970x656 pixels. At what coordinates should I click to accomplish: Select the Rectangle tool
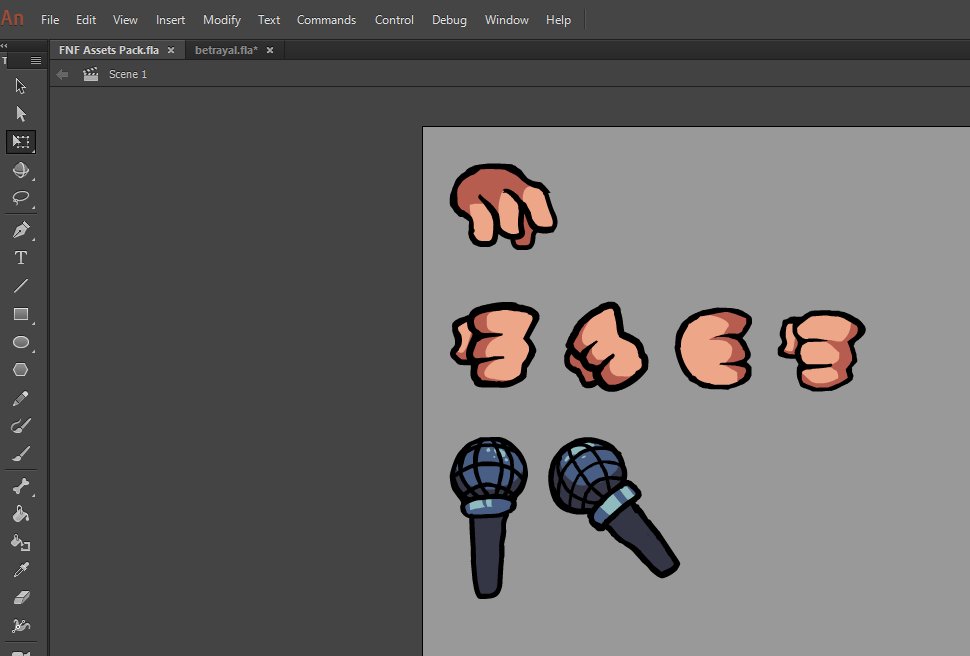[21, 314]
